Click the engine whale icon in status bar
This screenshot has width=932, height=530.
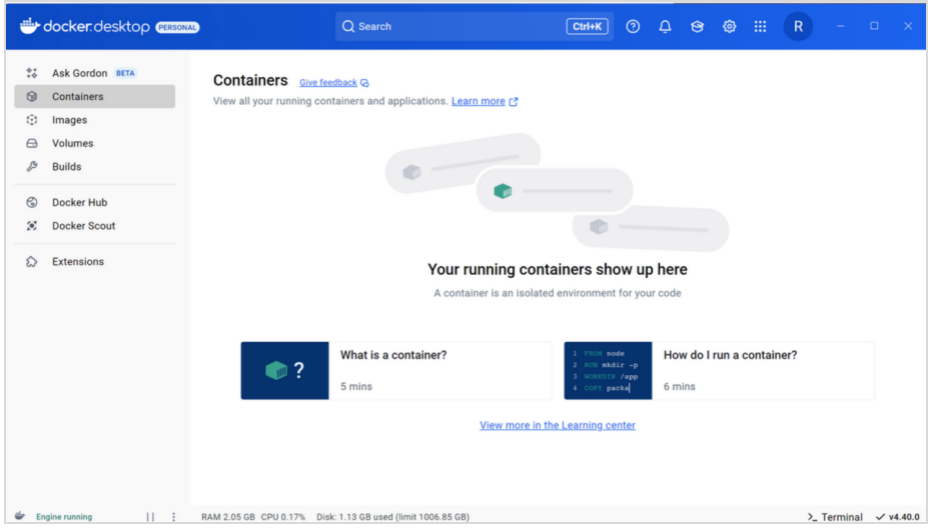pos(20,516)
